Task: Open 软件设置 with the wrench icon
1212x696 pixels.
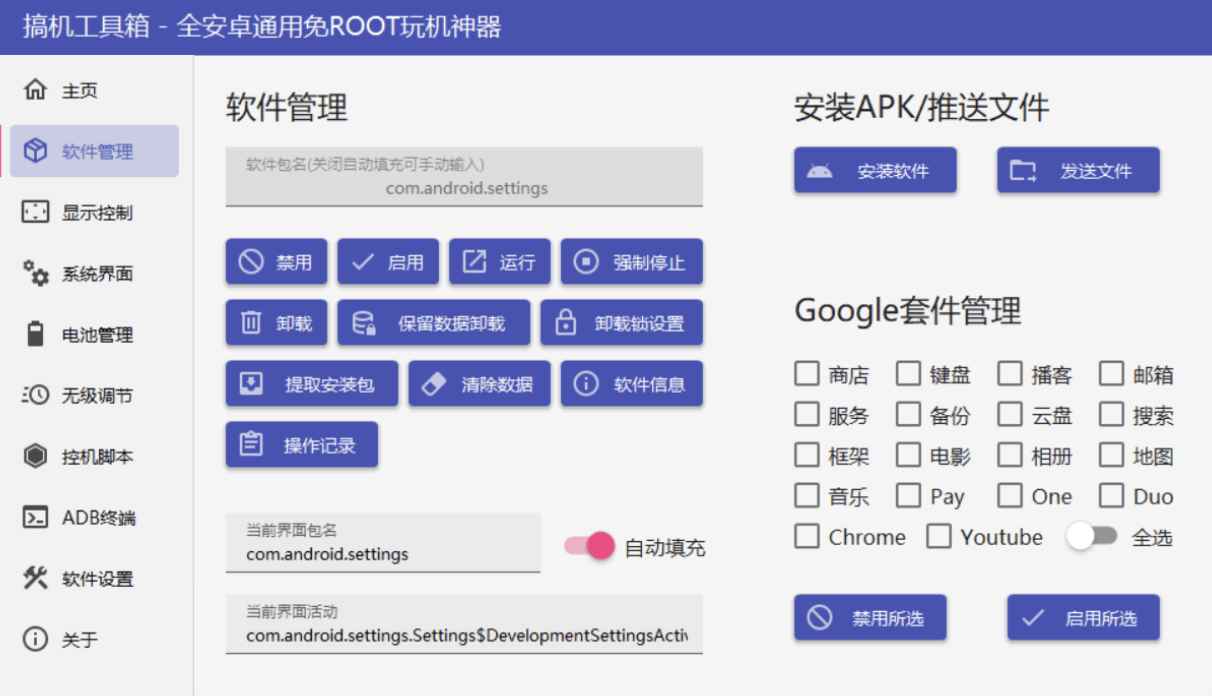Action: coord(94,579)
